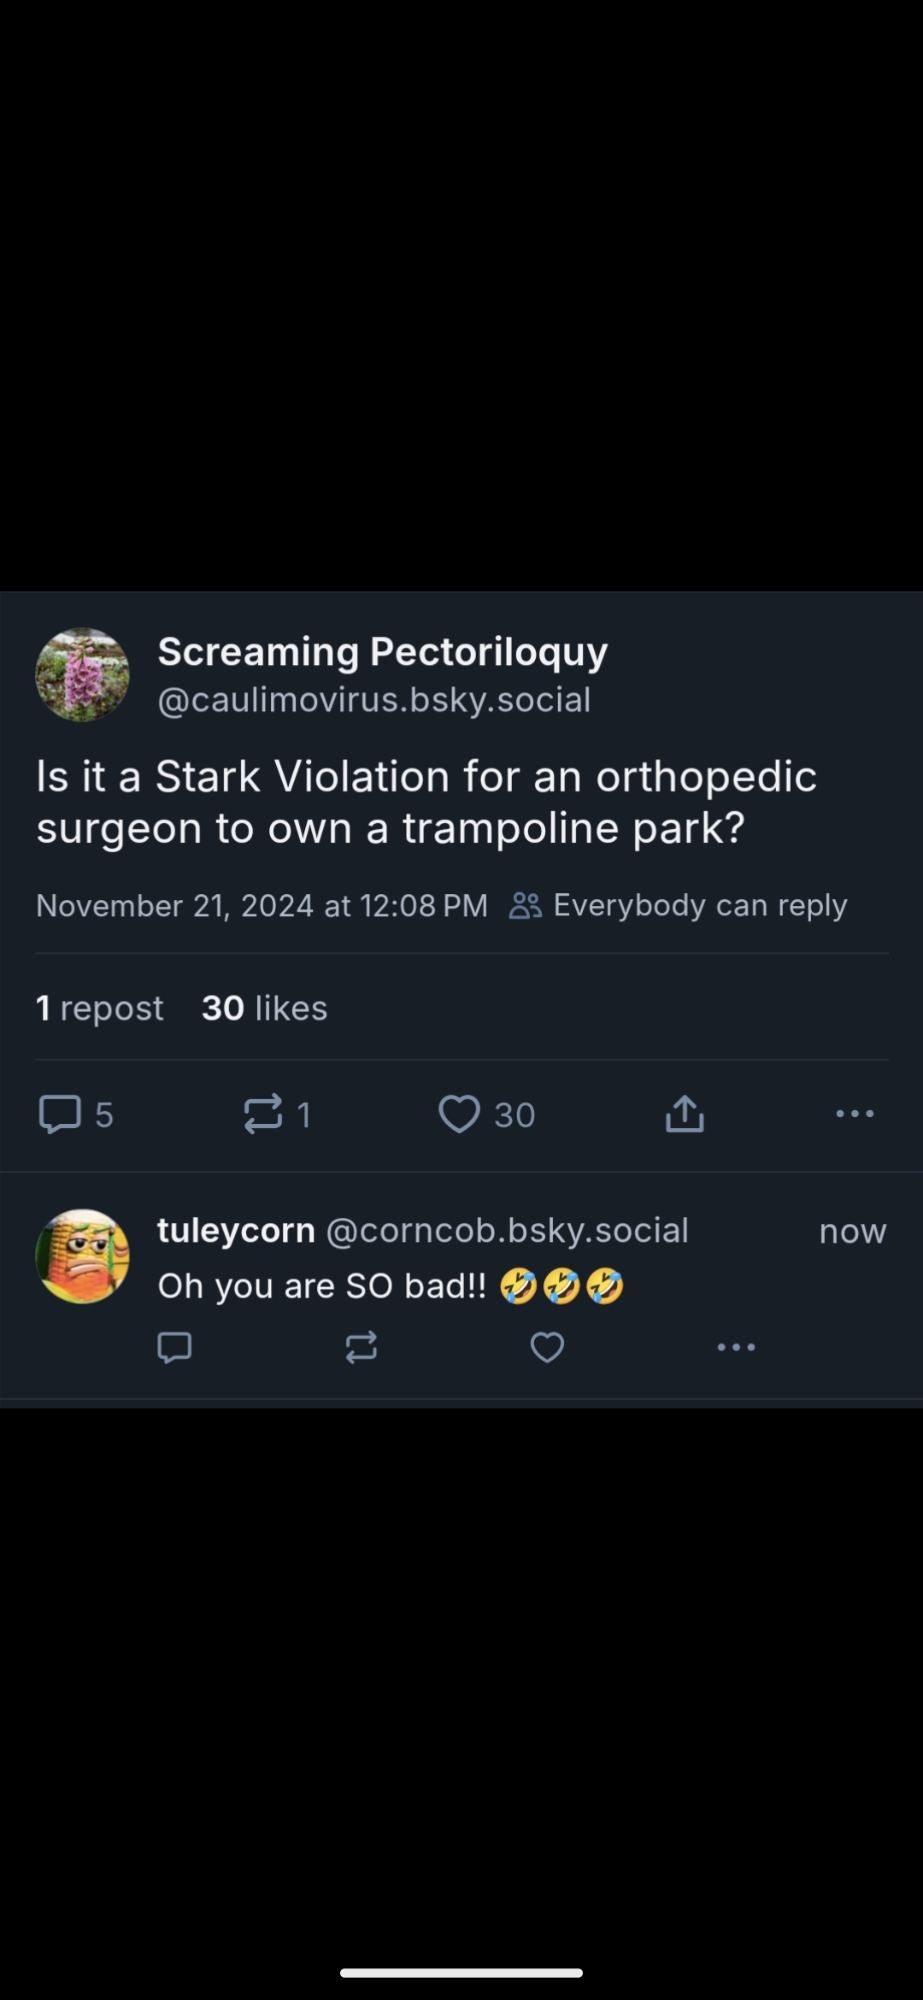Viewport: 923px width, 2000px height.
Task: Repost tuleycorn's reply
Action: click(x=361, y=1348)
